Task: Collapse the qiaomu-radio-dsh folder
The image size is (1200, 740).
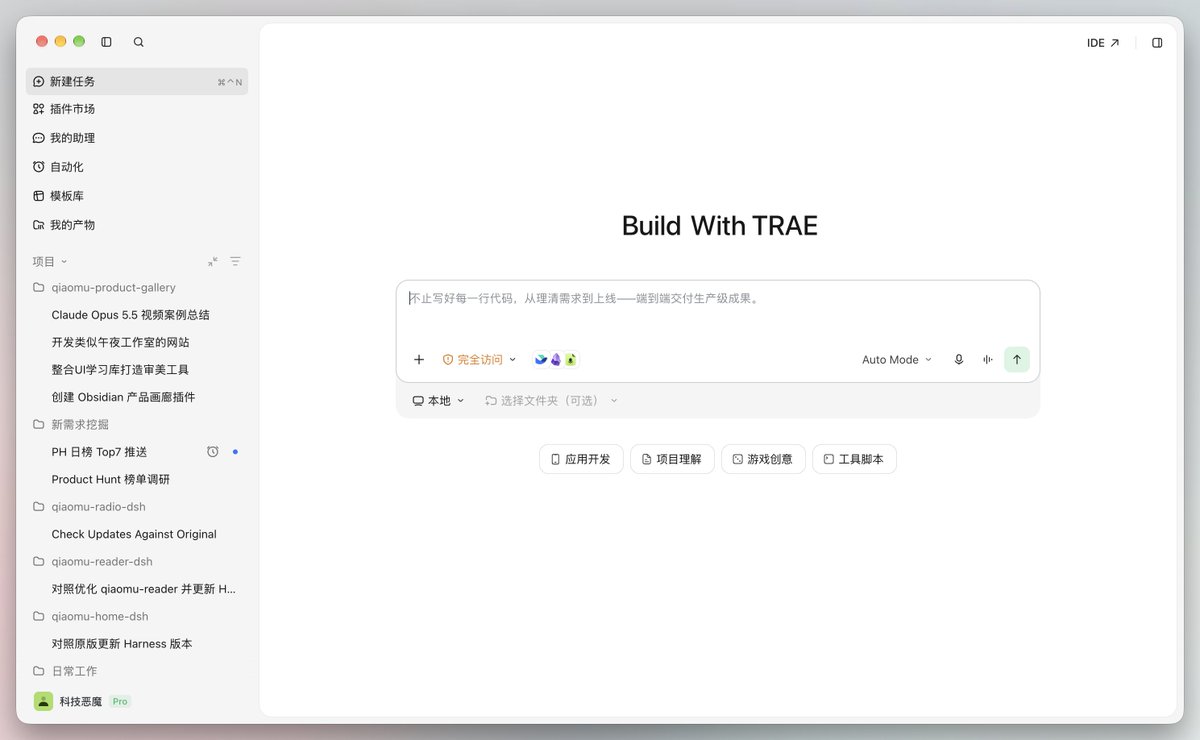Action: click(137, 507)
